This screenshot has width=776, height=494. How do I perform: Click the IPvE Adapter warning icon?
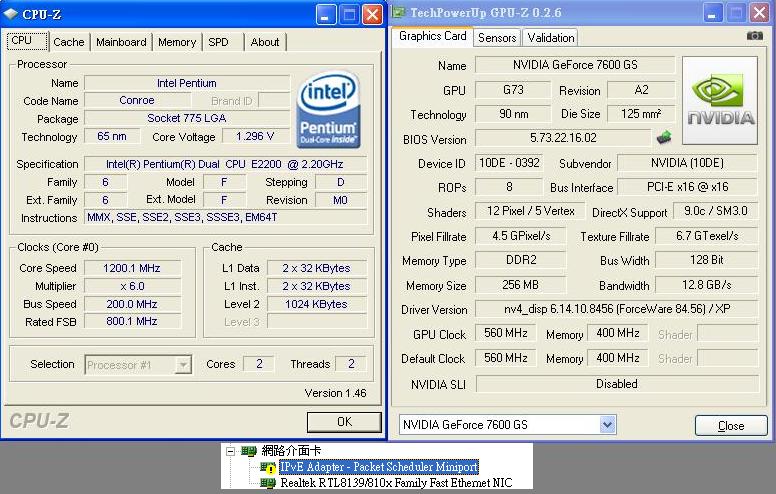pyautogui.click(x=268, y=467)
